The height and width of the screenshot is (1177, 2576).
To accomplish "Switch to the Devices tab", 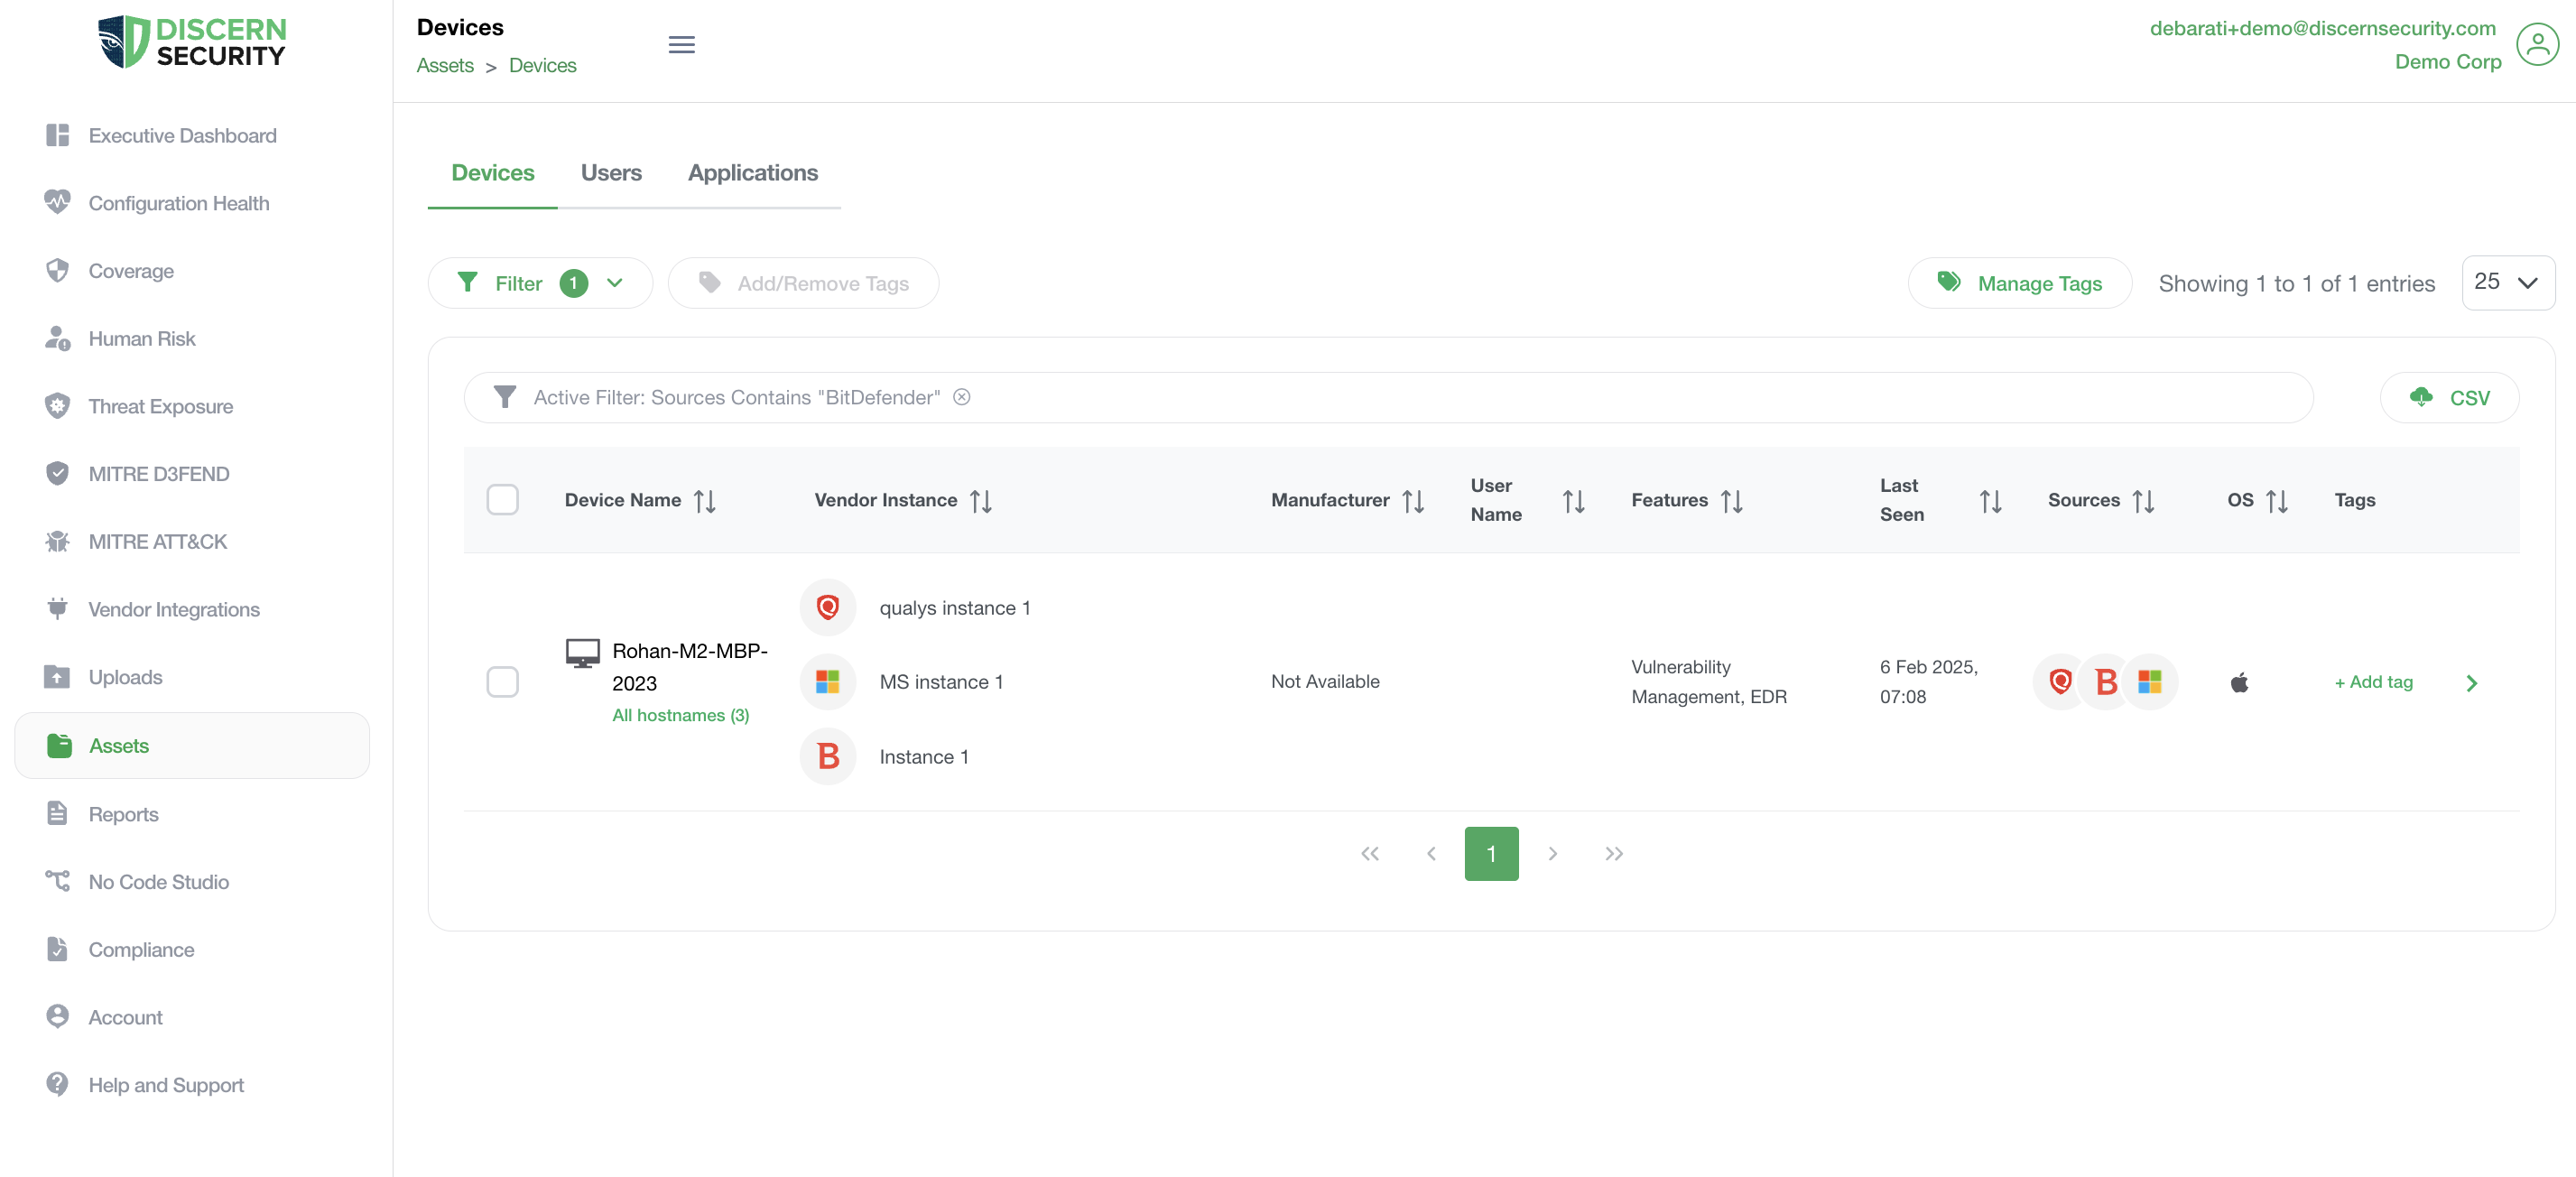I will (x=493, y=173).
